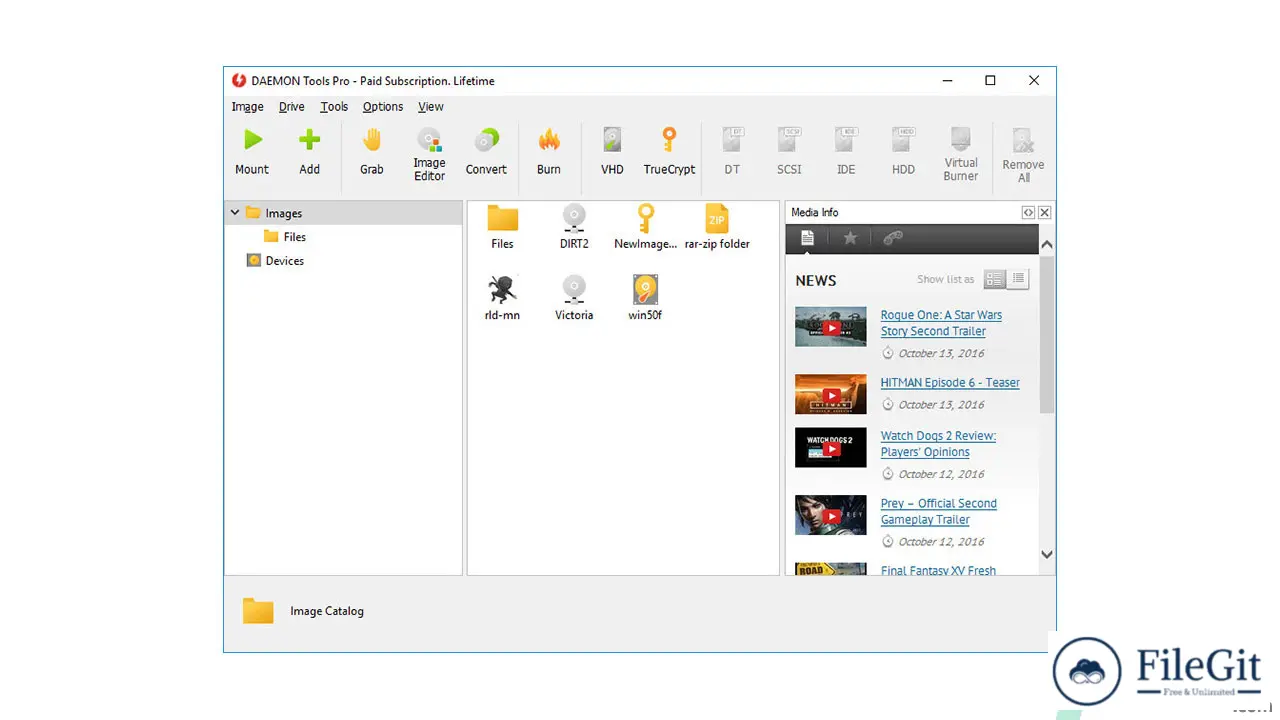Play the Watch Dogs 2 thumbnail

[831, 448]
